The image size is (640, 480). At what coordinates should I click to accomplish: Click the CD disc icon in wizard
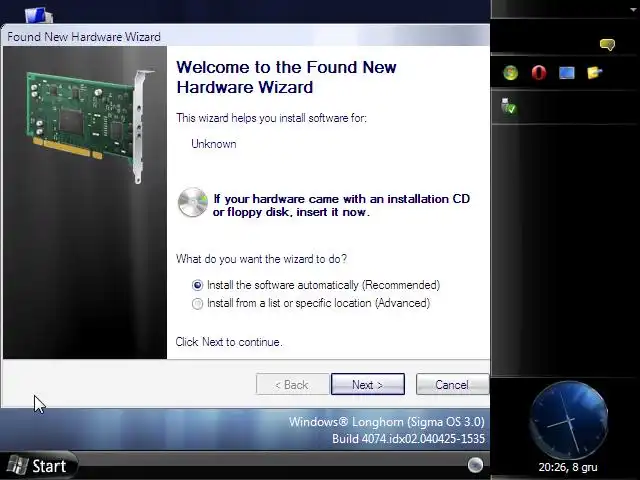click(x=193, y=202)
